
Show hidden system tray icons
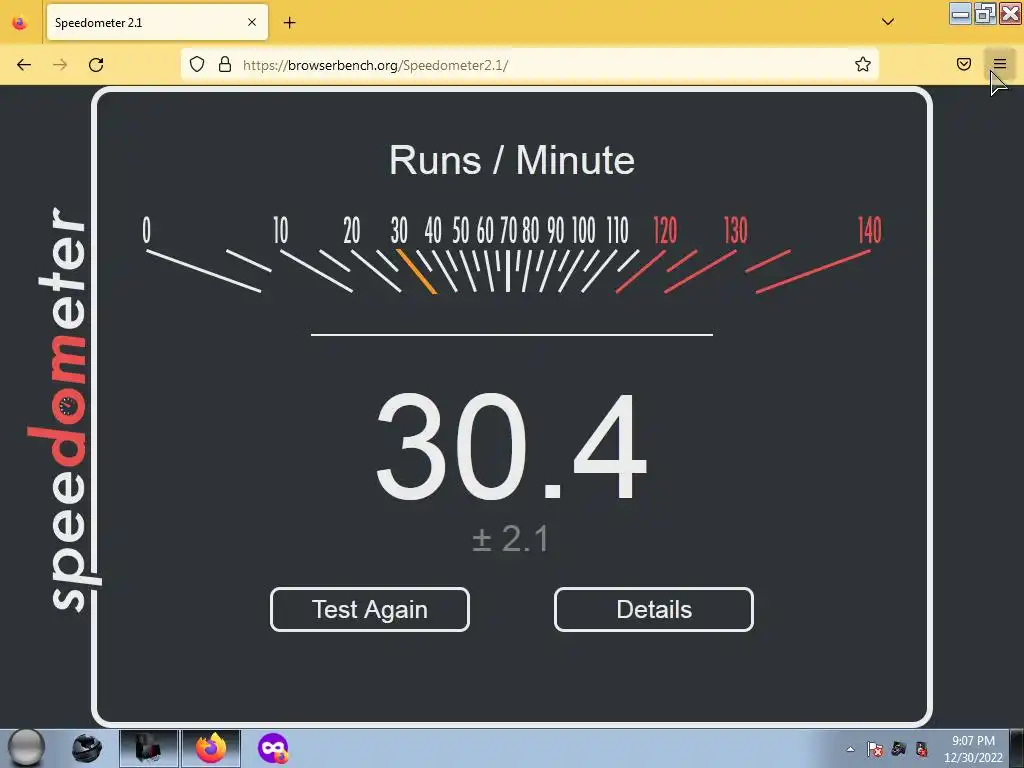850,749
